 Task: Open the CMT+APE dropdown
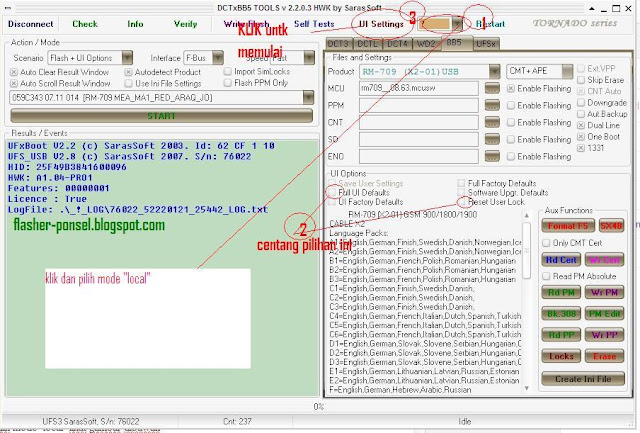point(567,71)
